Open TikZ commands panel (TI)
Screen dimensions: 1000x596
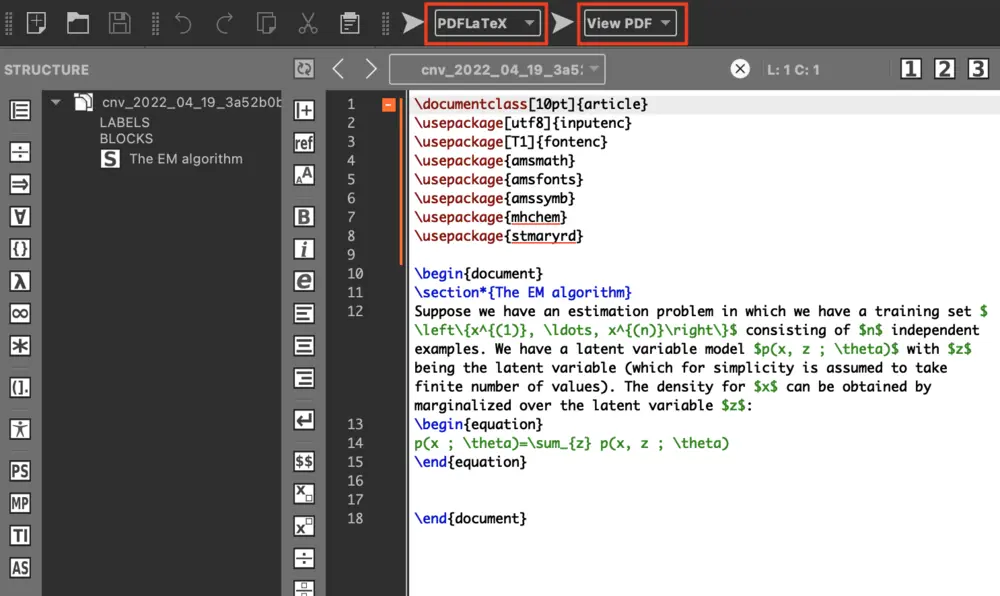[x=20, y=535]
